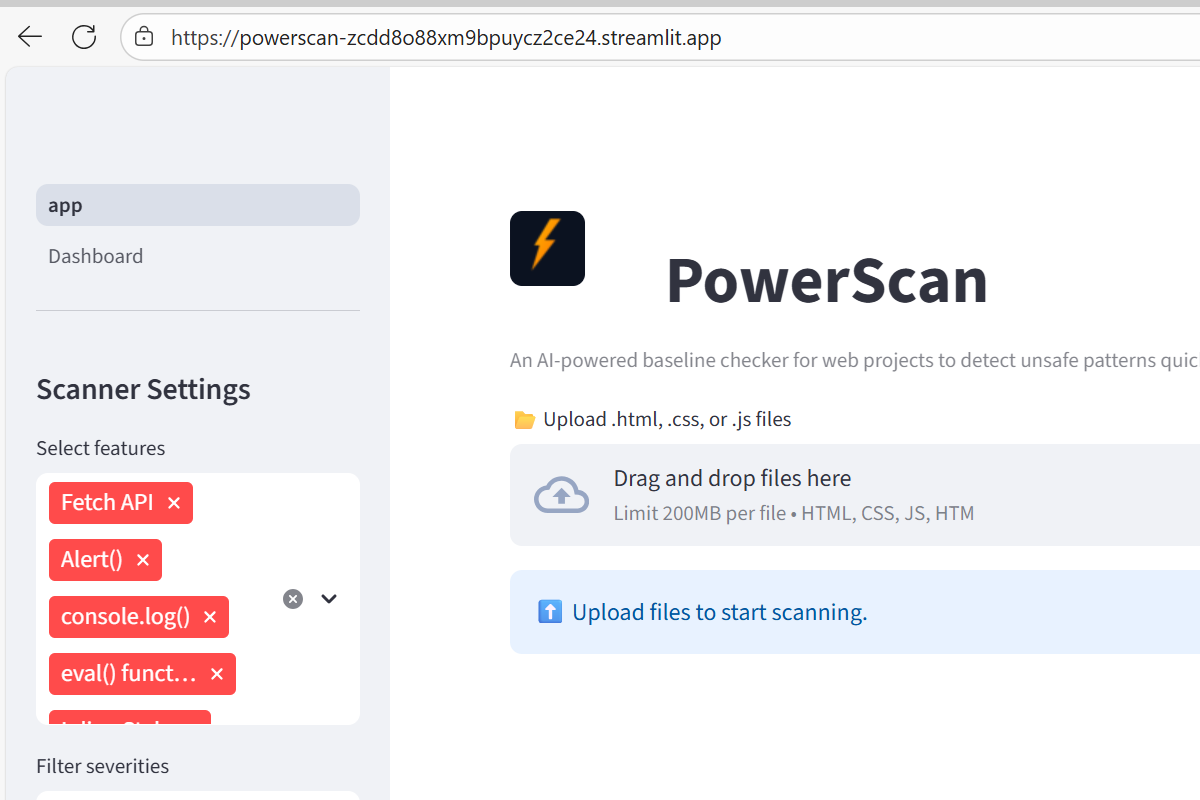The image size is (1200, 800).
Task: Click the Filter severities label
Action: 103,766
